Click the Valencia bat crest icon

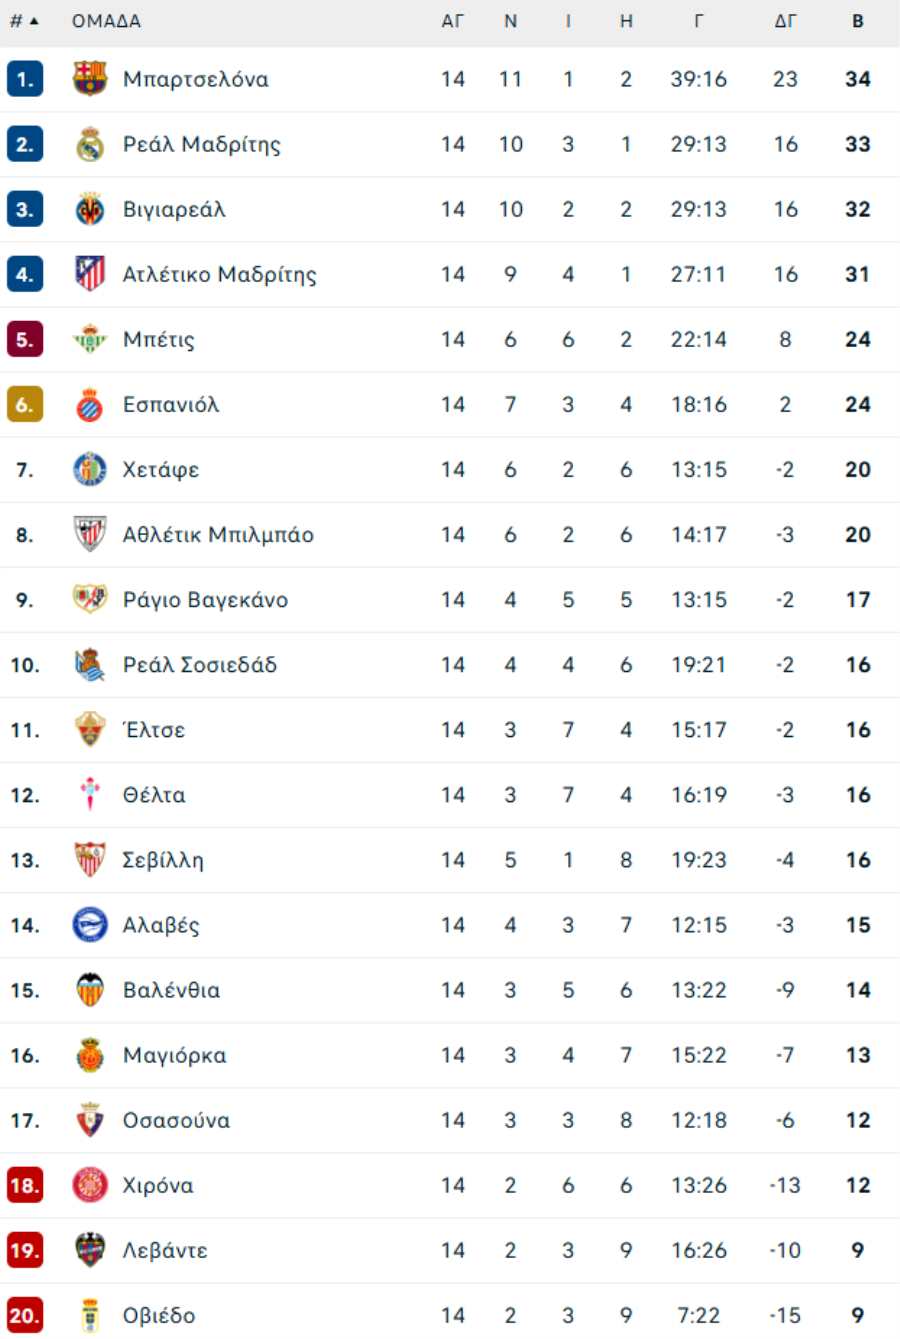click(x=90, y=990)
